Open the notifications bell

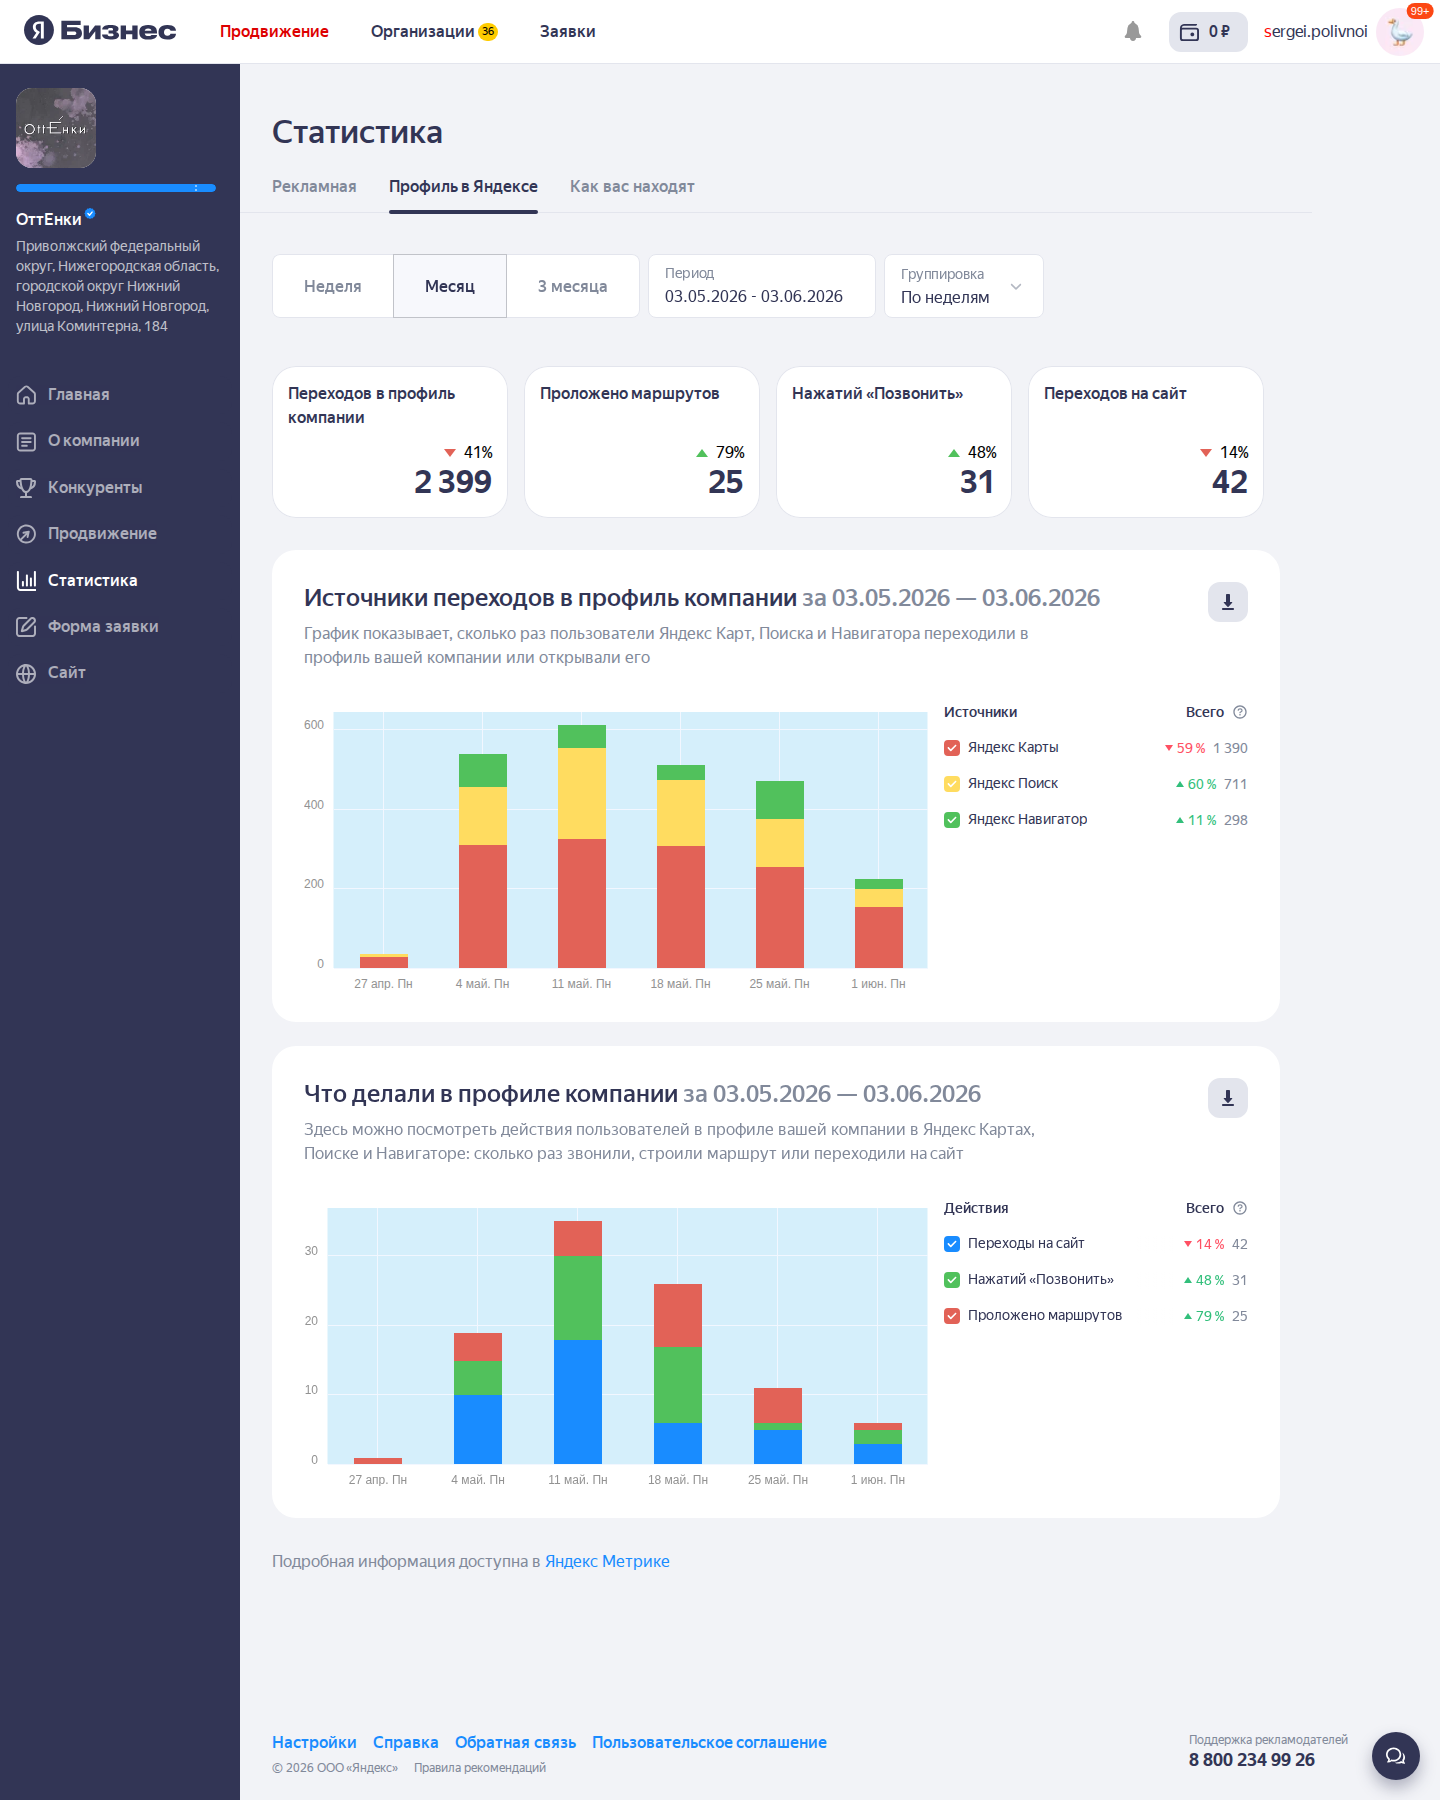click(x=1133, y=32)
